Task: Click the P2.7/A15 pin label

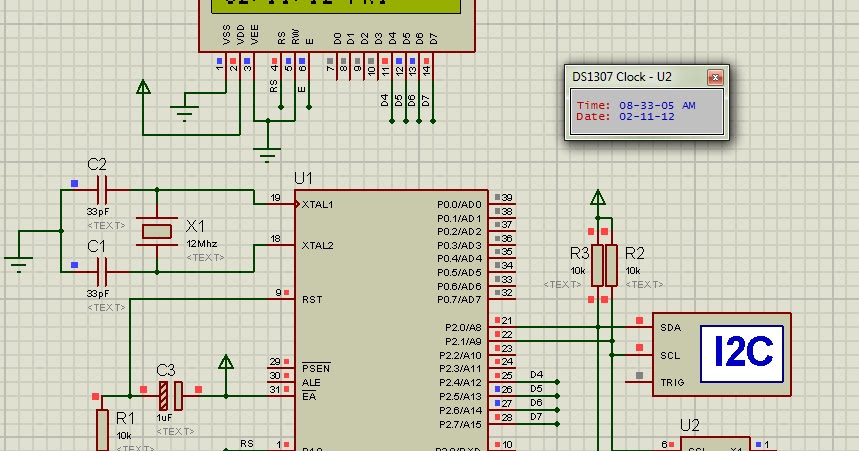Action: 461,424
